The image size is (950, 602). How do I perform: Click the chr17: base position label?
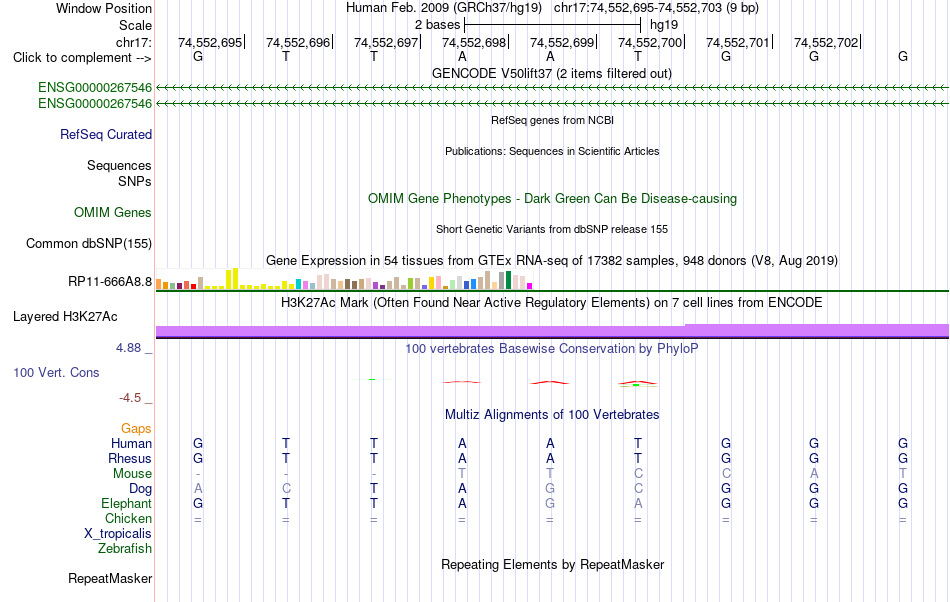pos(134,42)
